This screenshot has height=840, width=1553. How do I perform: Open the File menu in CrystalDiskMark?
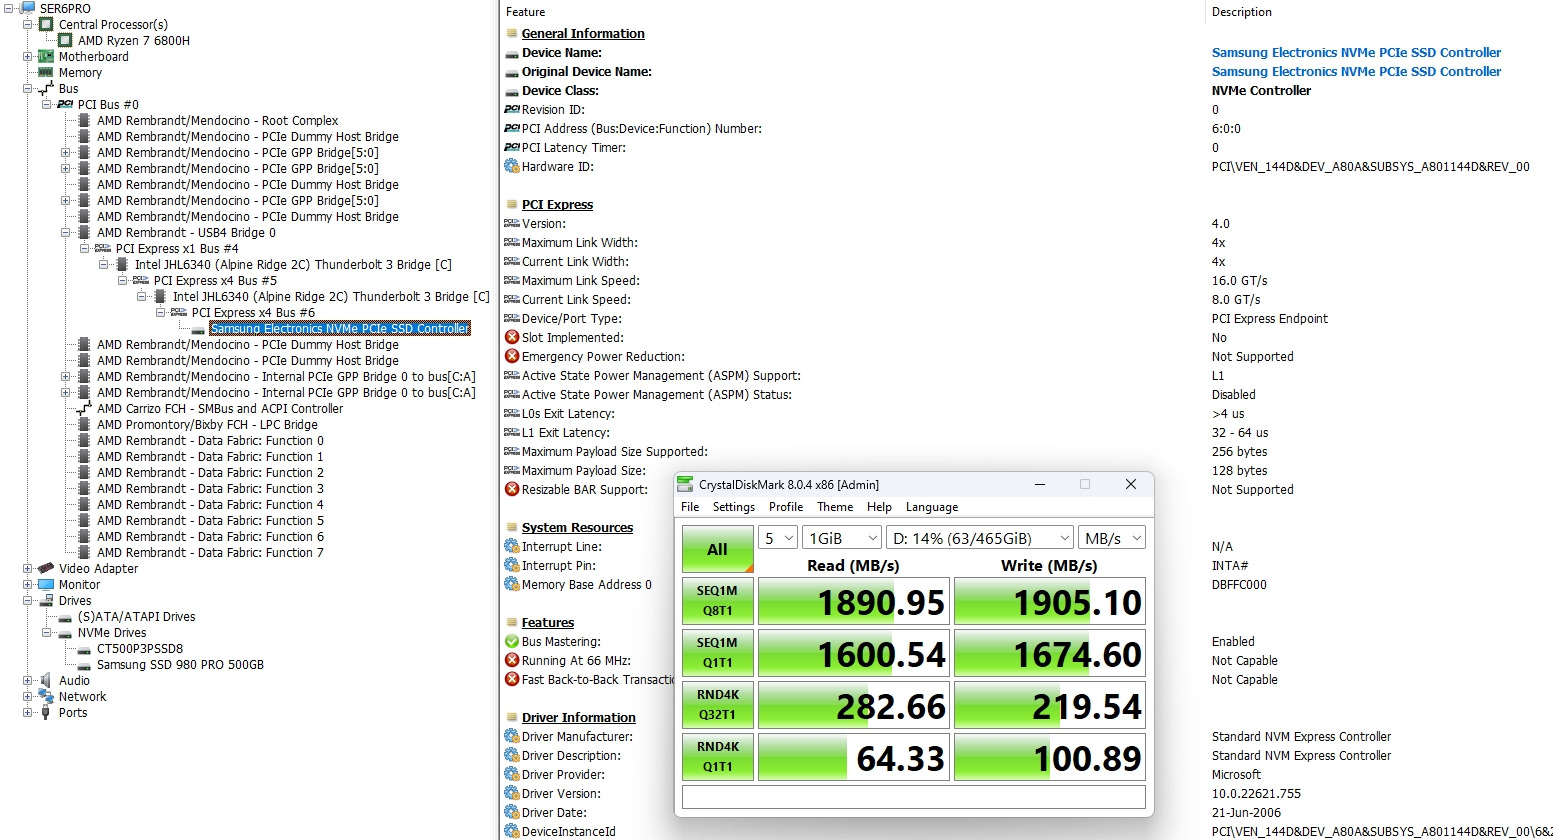point(690,507)
